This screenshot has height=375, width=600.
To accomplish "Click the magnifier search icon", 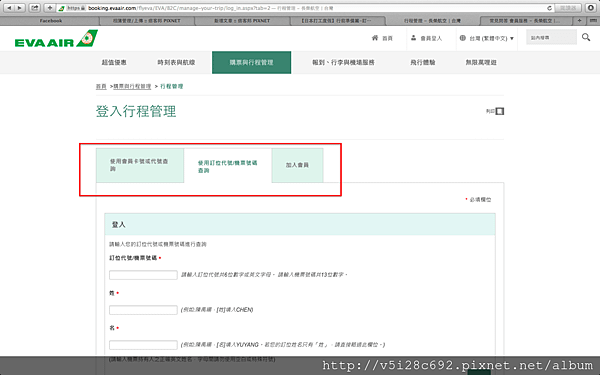I will pos(586,37).
